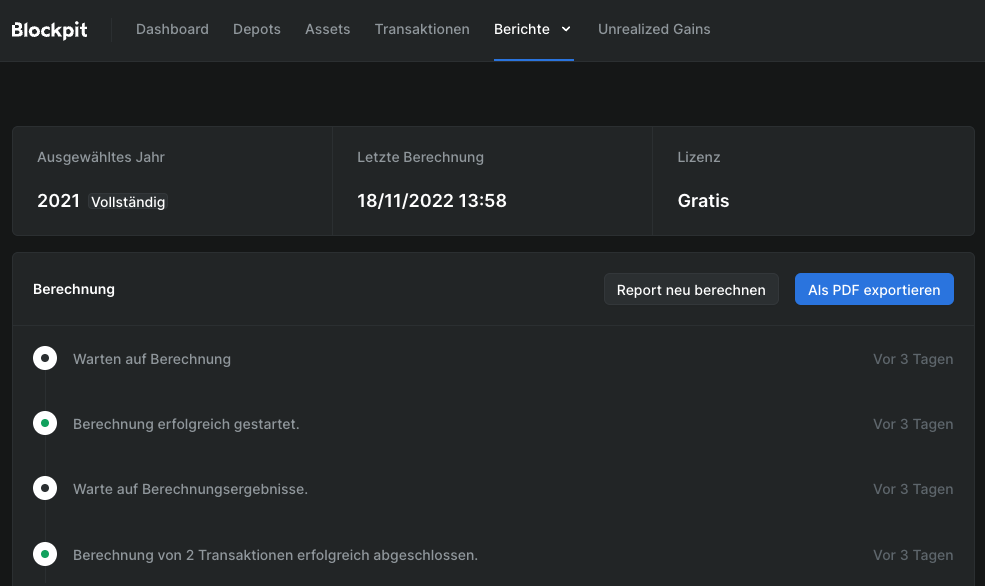Click Vor 3 Tagen beside Berechnung erfolgreich gestartet
The width and height of the screenshot is (985, 586).
913,424
